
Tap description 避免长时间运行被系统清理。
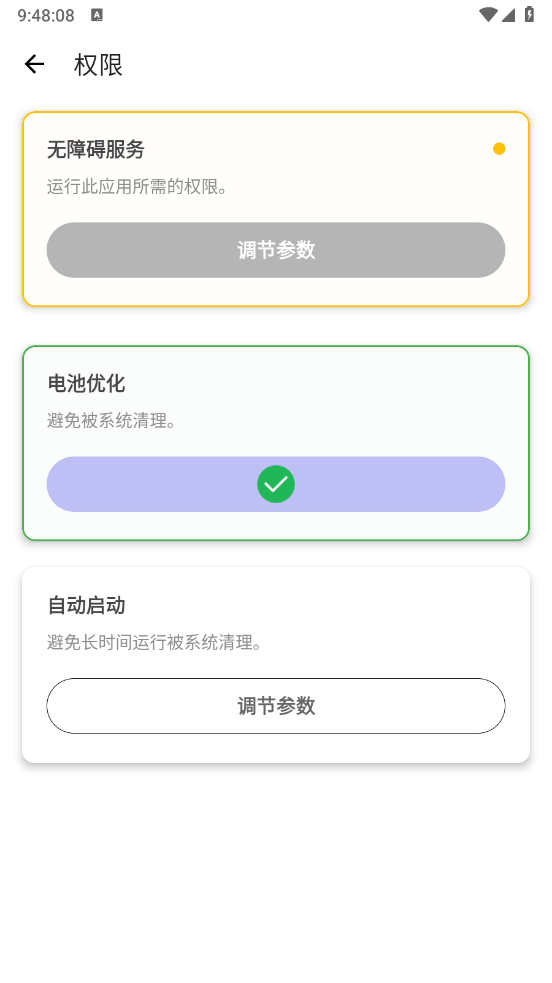click(x=155, y=643)
